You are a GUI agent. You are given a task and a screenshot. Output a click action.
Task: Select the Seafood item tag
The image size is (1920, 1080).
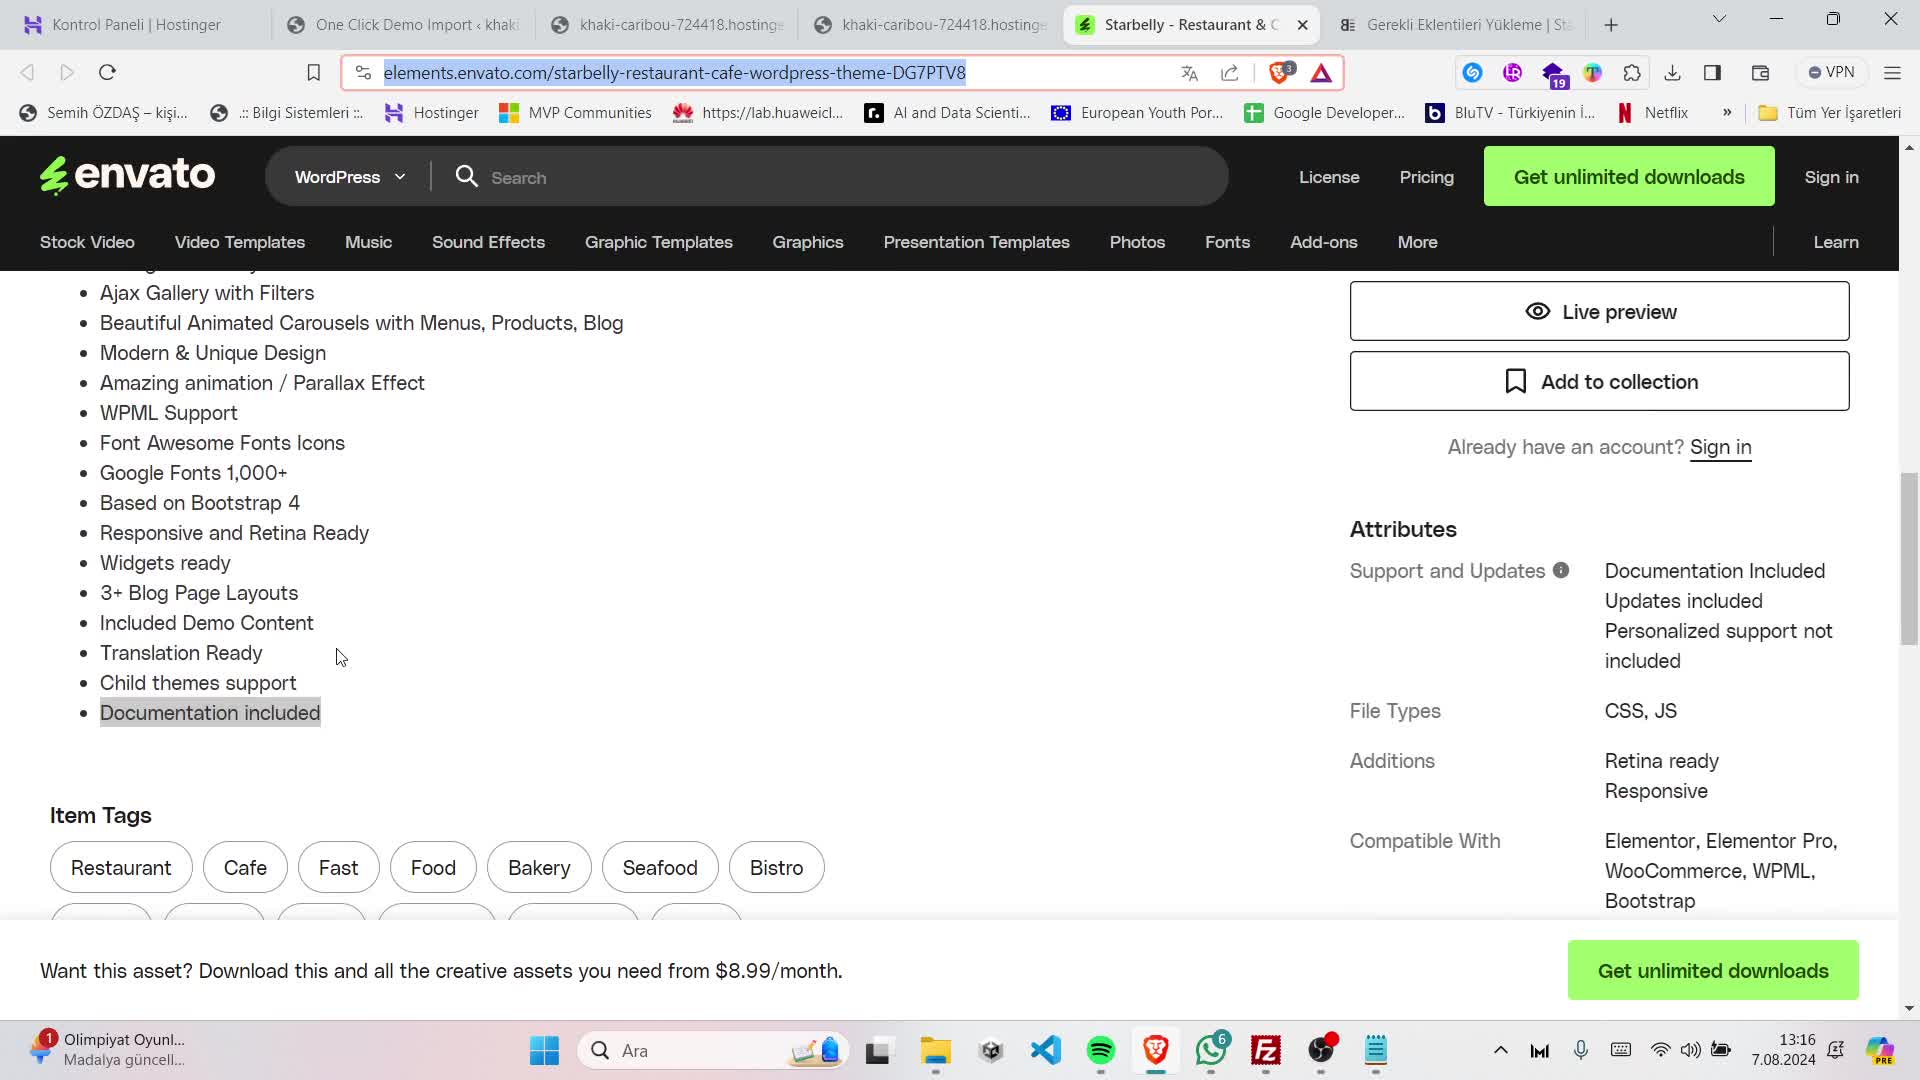[x=660, y=867]
